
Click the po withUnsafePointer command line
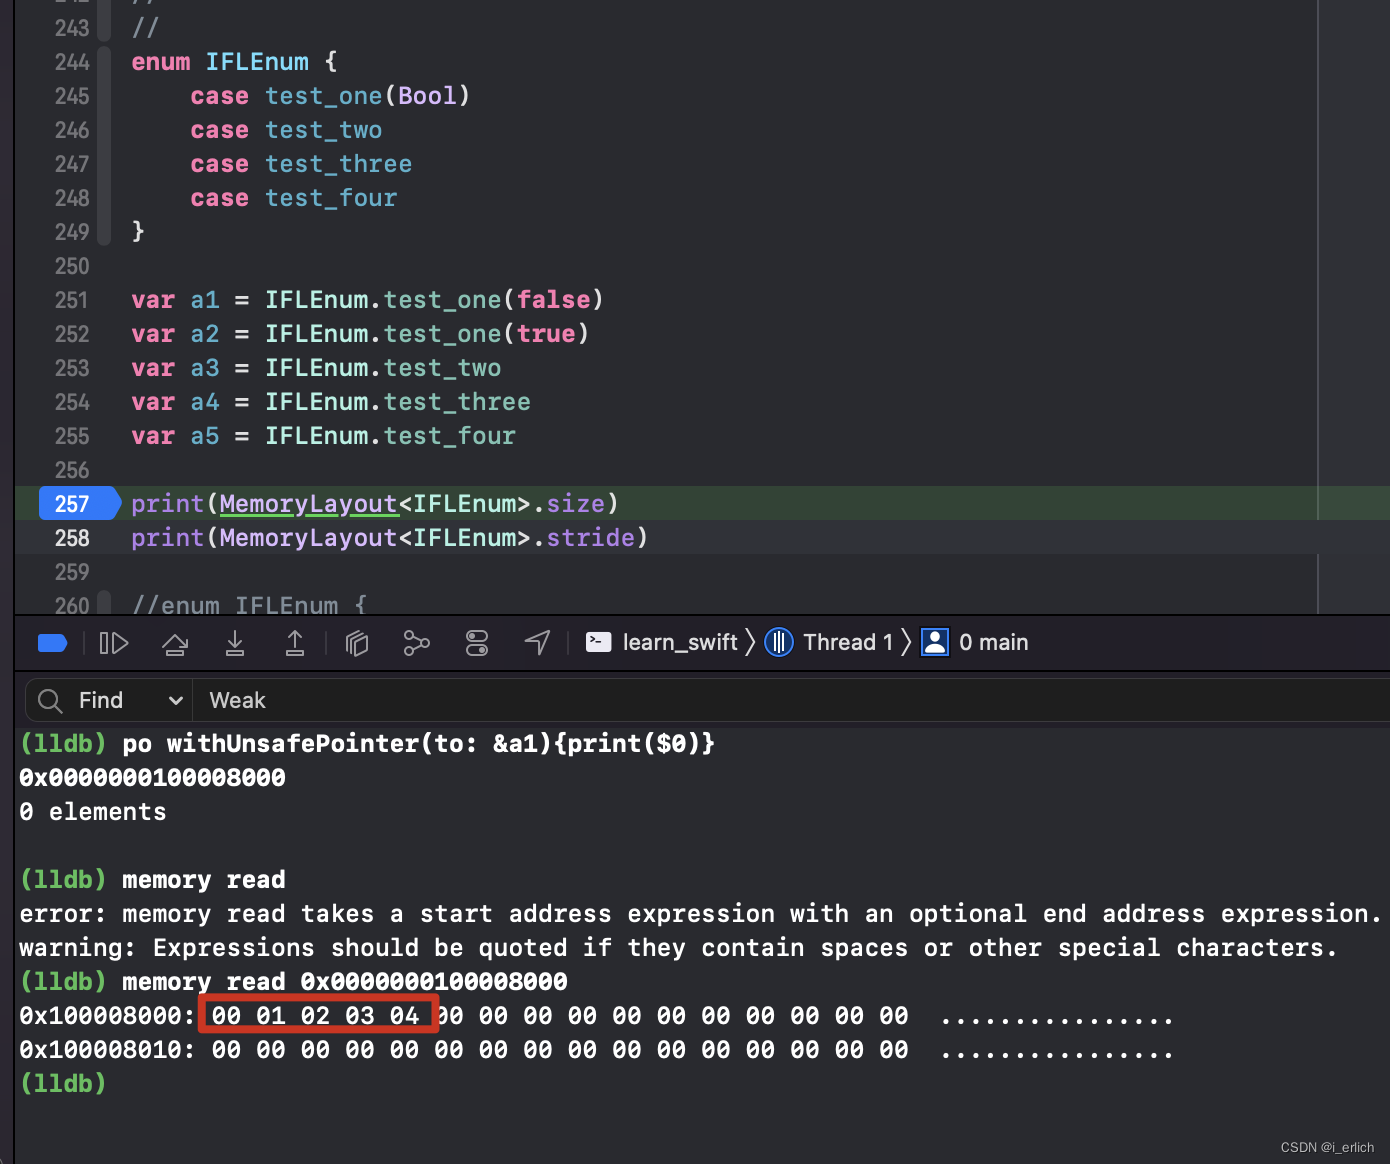[x=367, y=744]
